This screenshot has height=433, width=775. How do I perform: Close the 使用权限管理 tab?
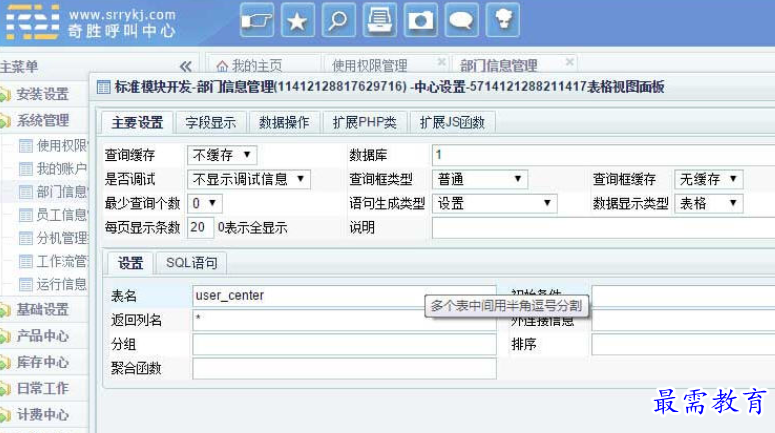441,62
